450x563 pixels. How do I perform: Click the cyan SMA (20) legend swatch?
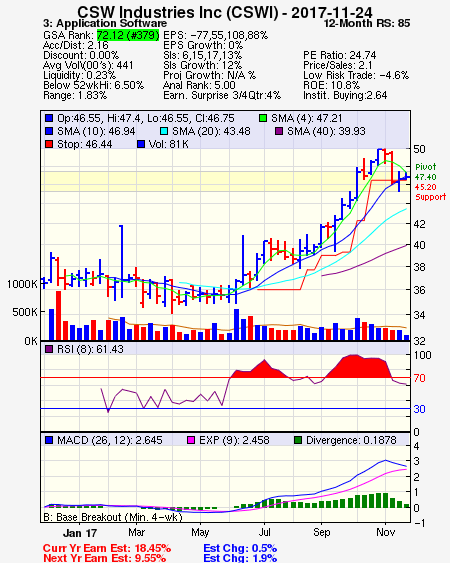164,131
